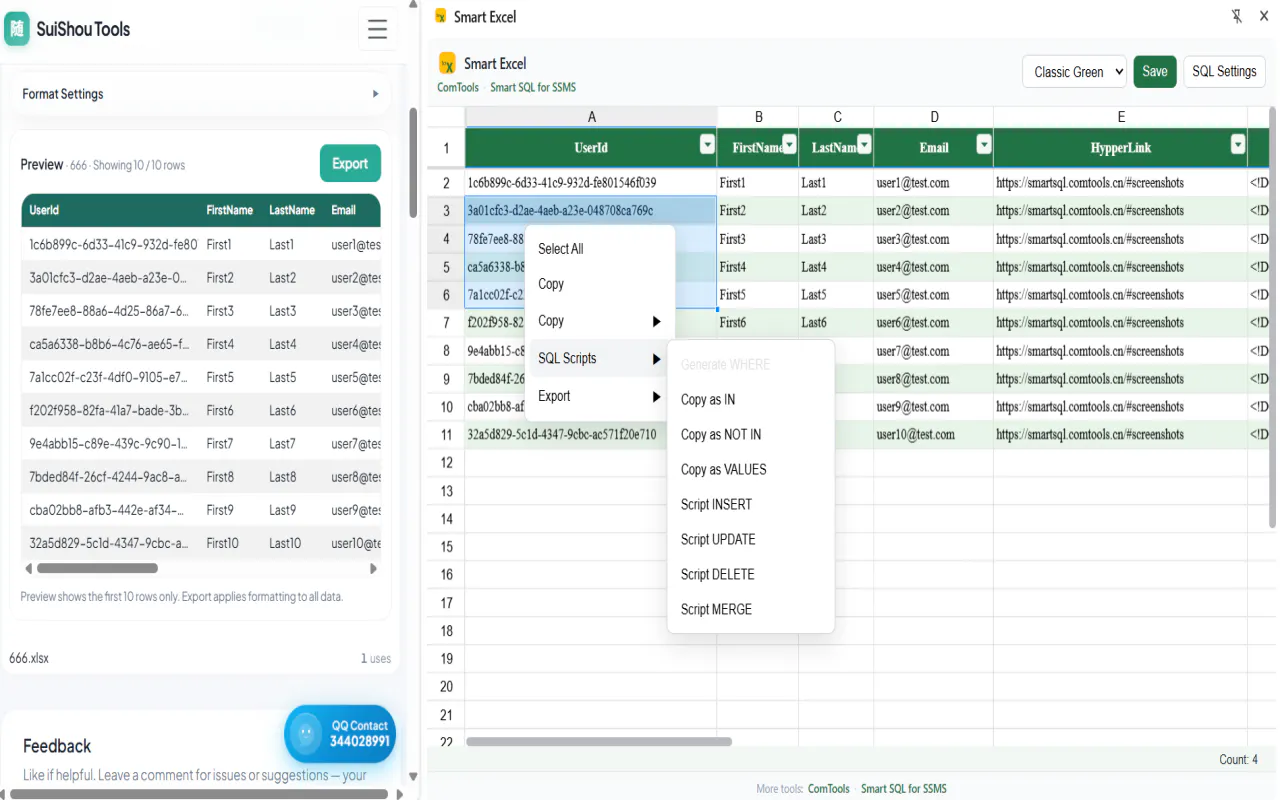Open the SuiShou Tools hamburger menu
The height and width of the screenshot is (800, 1280).
[377, 29]
